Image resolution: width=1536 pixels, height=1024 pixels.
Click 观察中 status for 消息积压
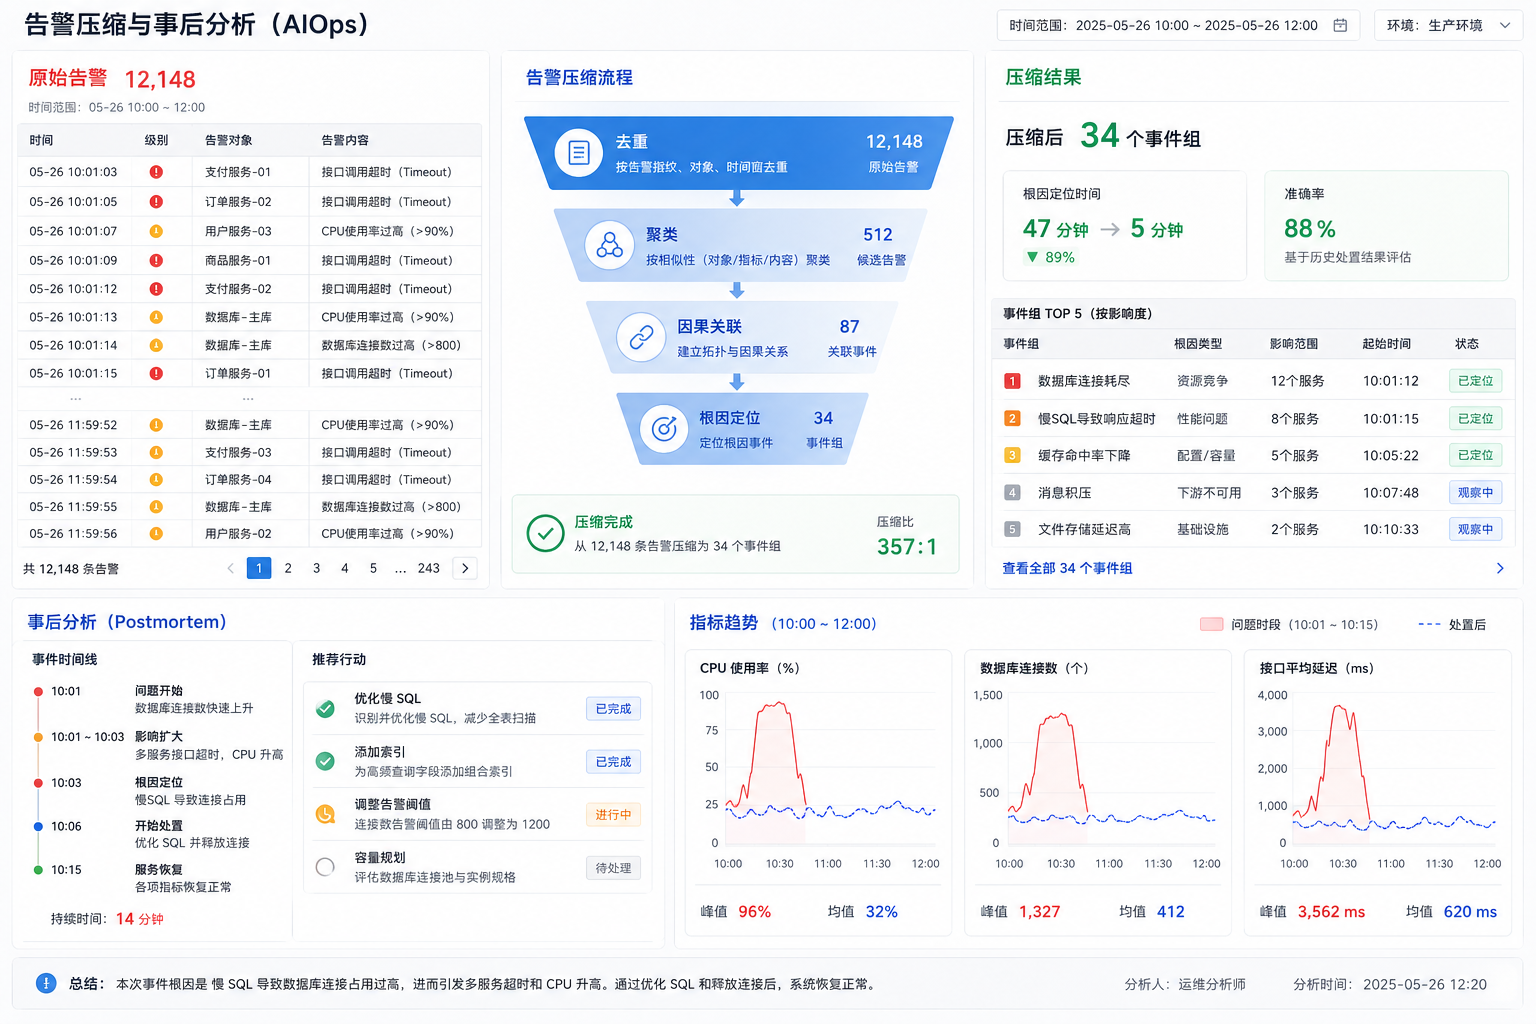click(1476, 492)
